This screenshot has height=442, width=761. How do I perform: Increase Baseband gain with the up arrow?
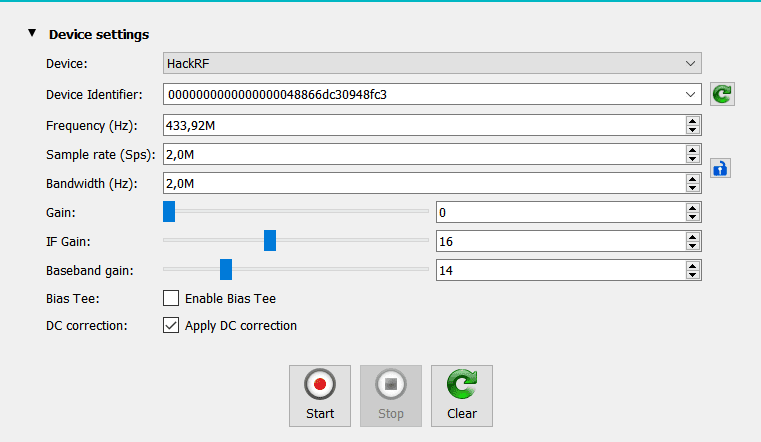(693, 266)
